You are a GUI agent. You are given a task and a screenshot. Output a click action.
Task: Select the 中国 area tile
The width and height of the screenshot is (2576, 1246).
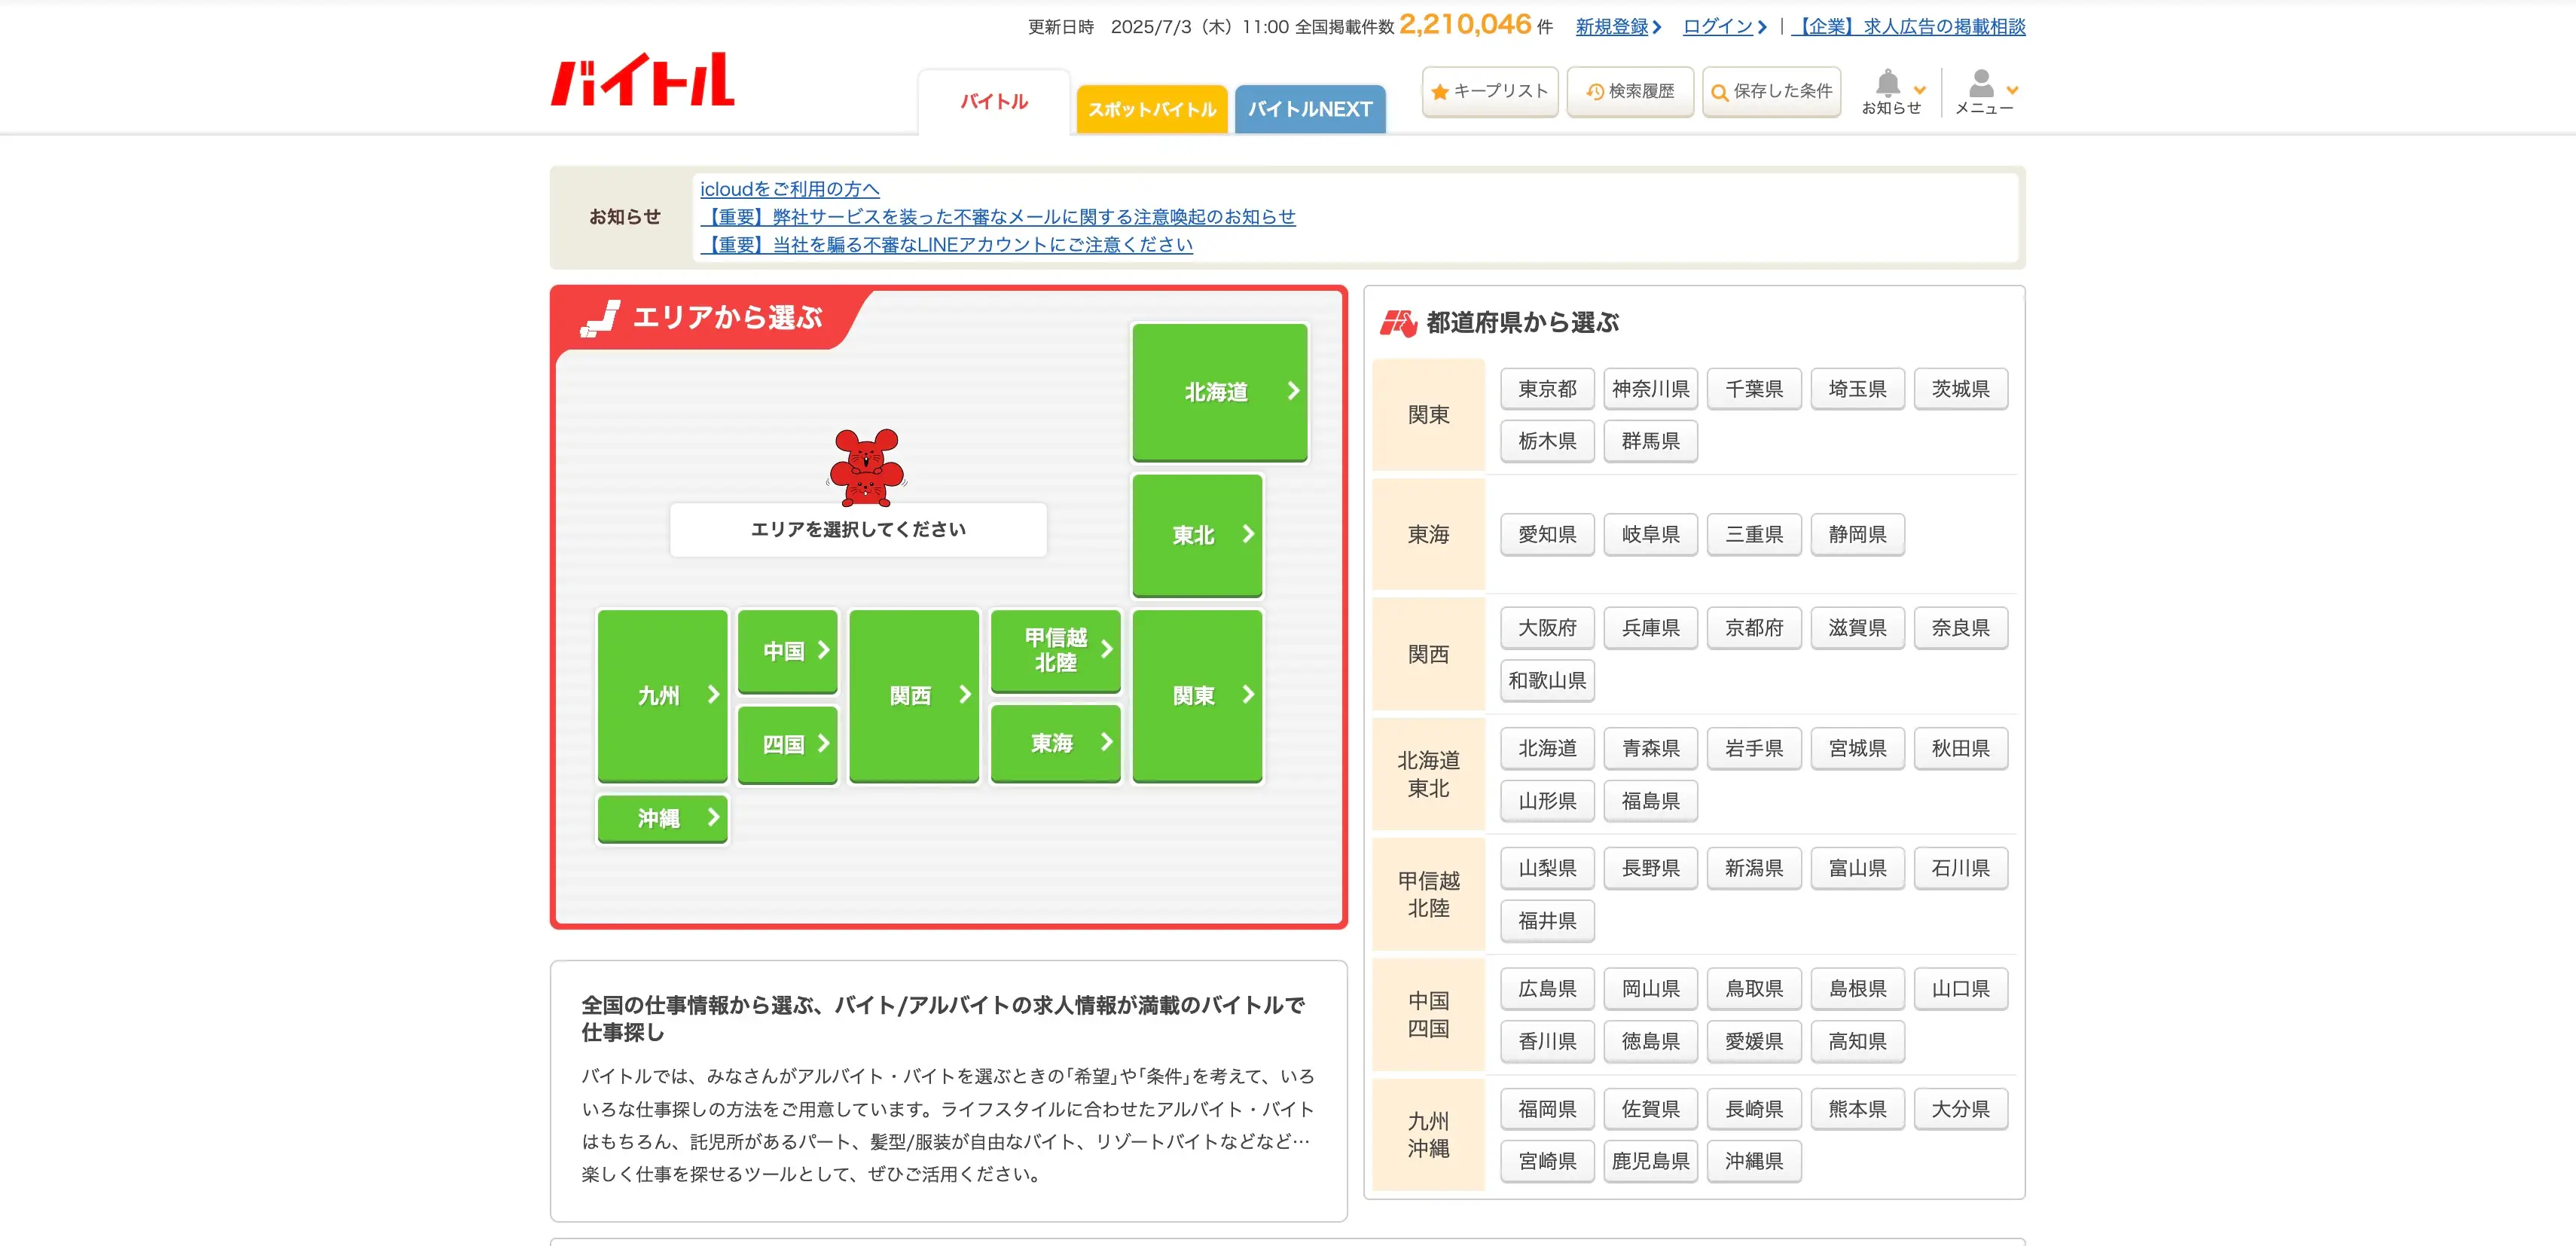(787, 651)
